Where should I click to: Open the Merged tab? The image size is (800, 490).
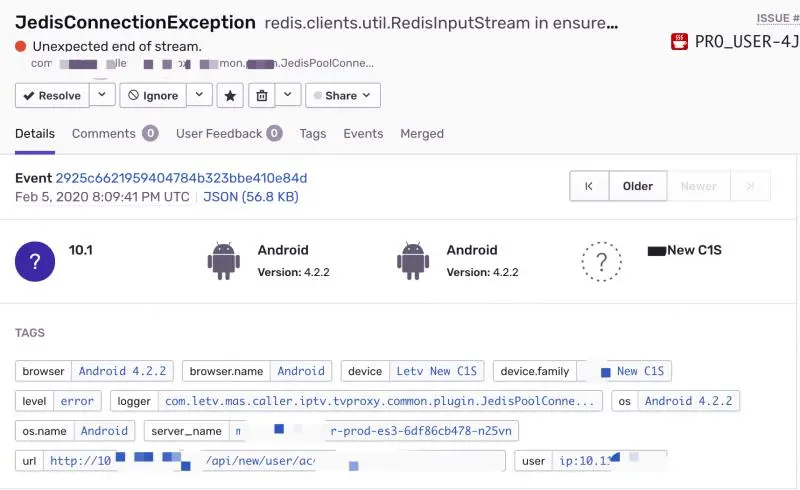[422, 134]
